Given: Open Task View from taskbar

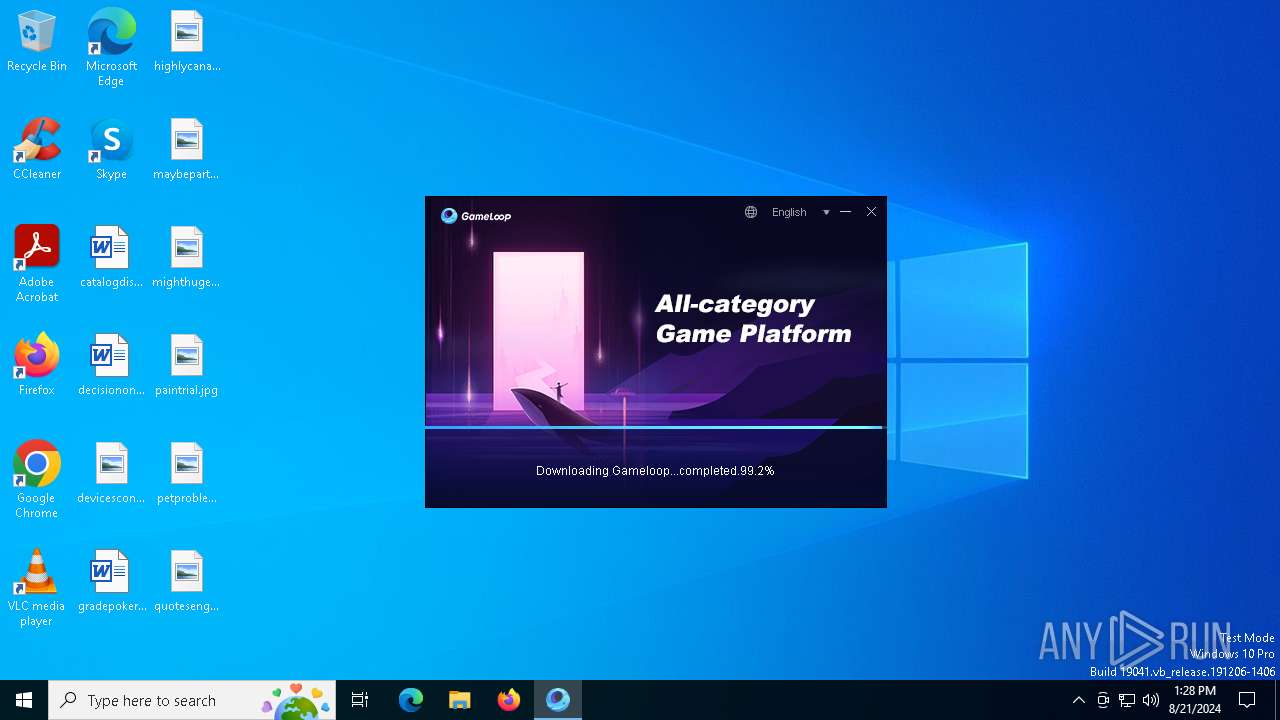Looking at the screenshot, I should coord(360,700).
